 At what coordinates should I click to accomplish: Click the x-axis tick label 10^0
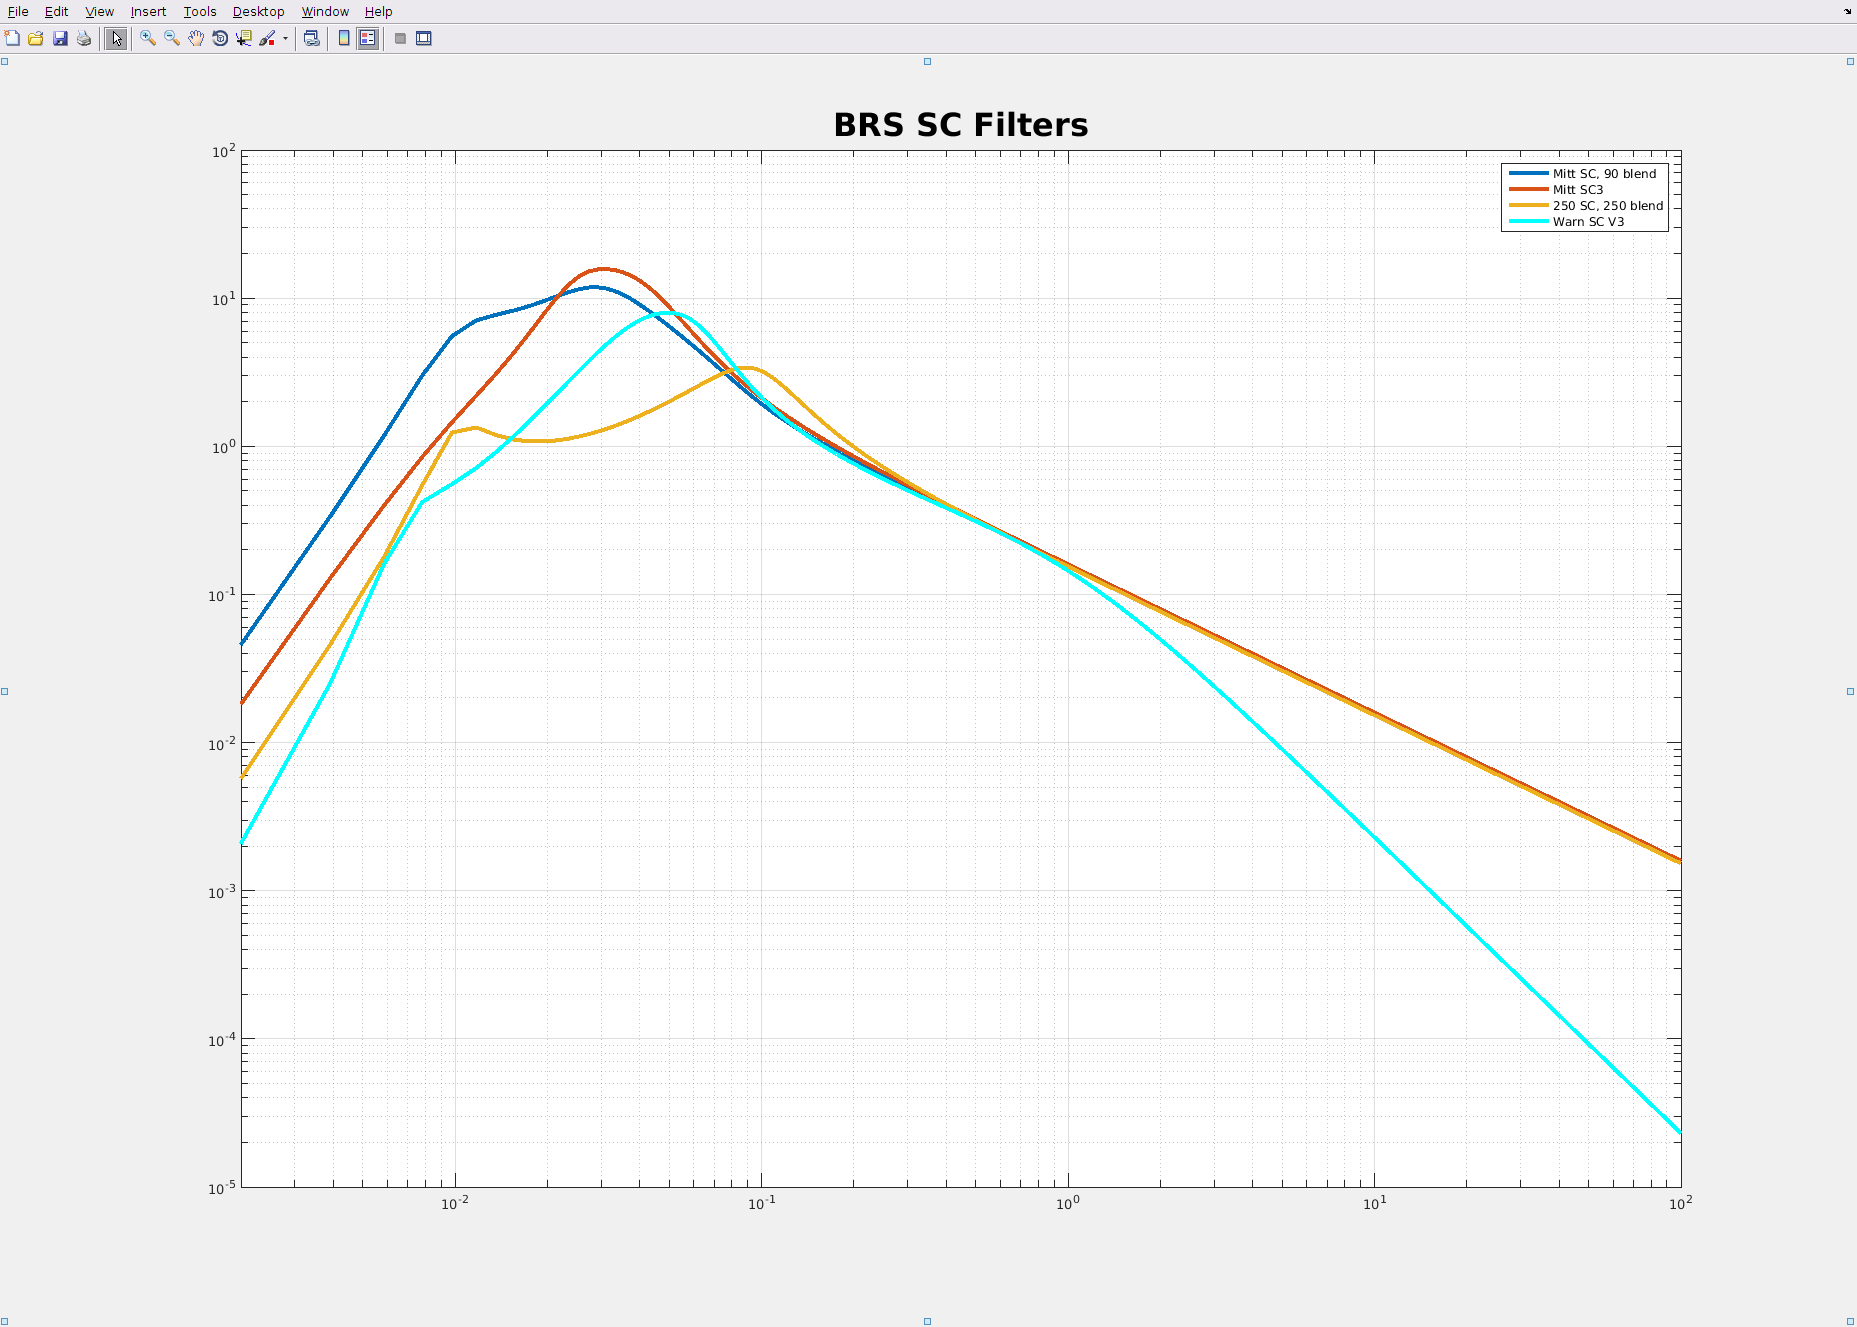click(x=1068, y=1203)
